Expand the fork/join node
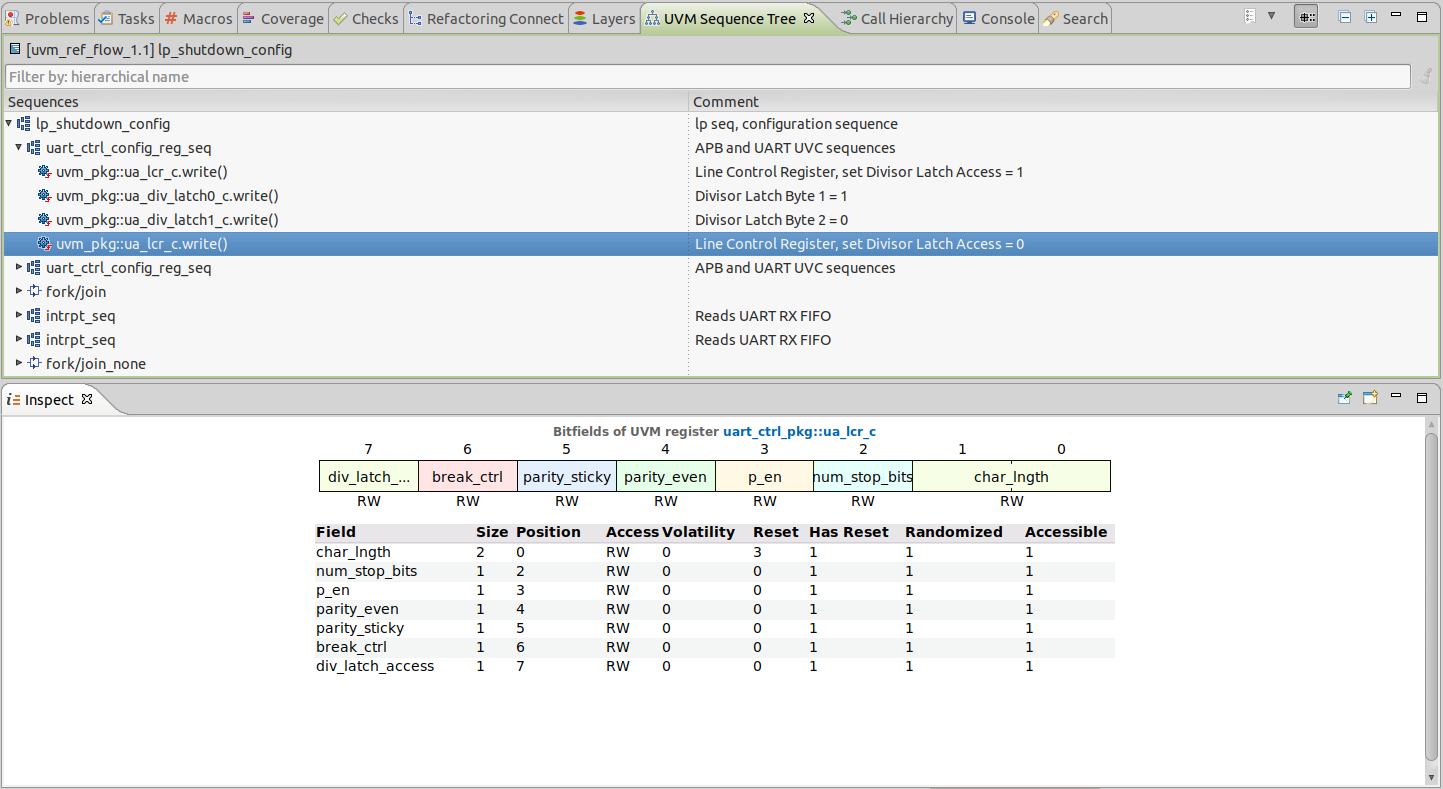The width and height of the screenshot is (1443, 789). click(19, 292)
